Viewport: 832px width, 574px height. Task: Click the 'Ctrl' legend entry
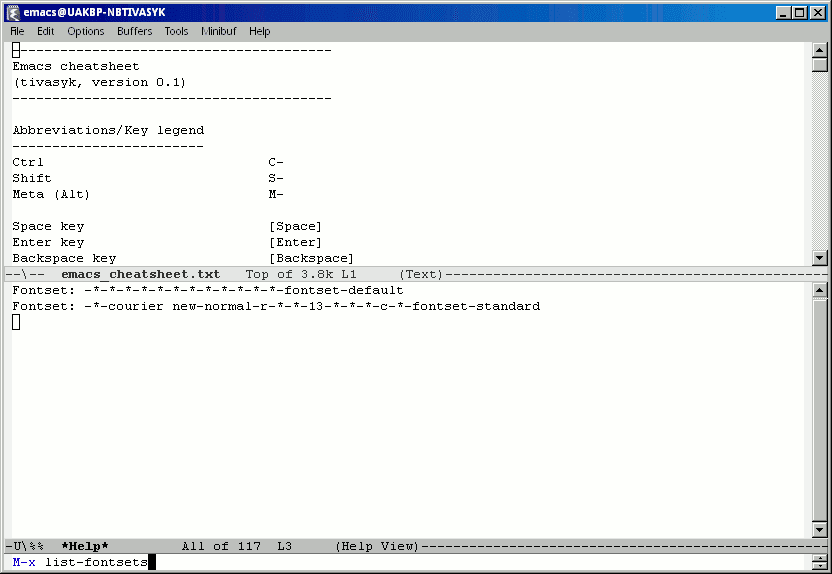point(28,162)
